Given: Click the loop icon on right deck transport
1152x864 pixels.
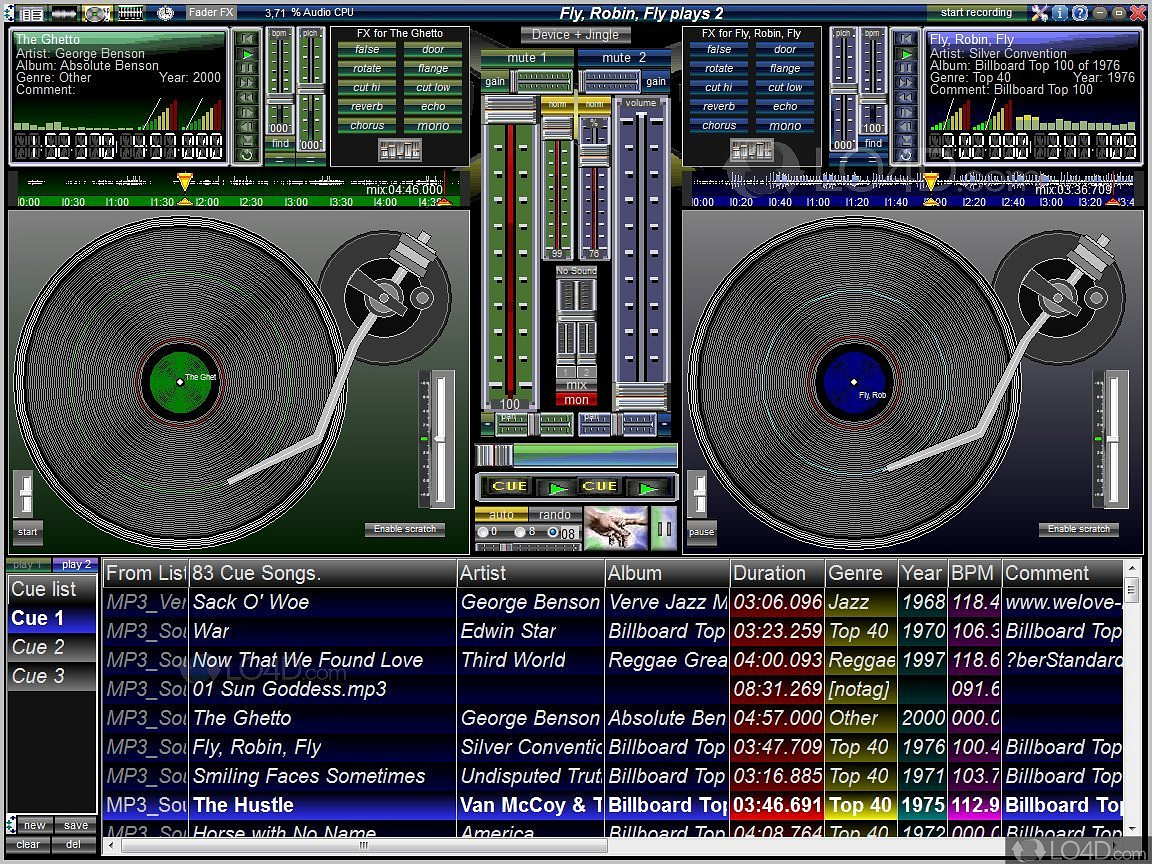Looking at the screenshot, I should coord(906,155).
